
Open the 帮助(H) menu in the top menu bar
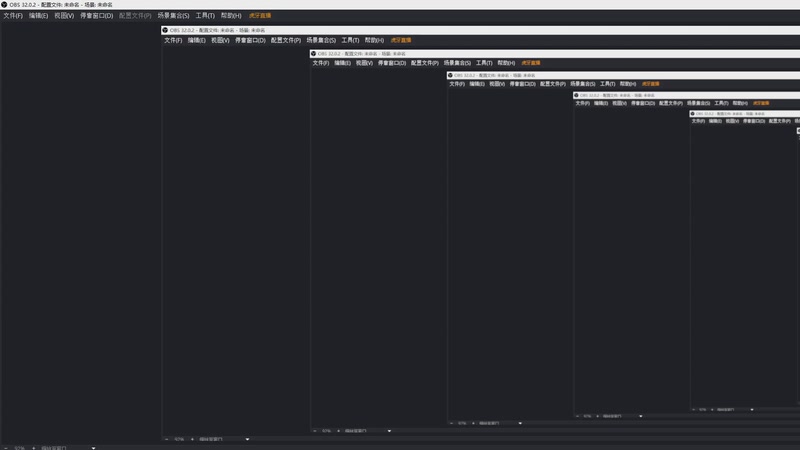pyautogui.click(x=231, y=16)
